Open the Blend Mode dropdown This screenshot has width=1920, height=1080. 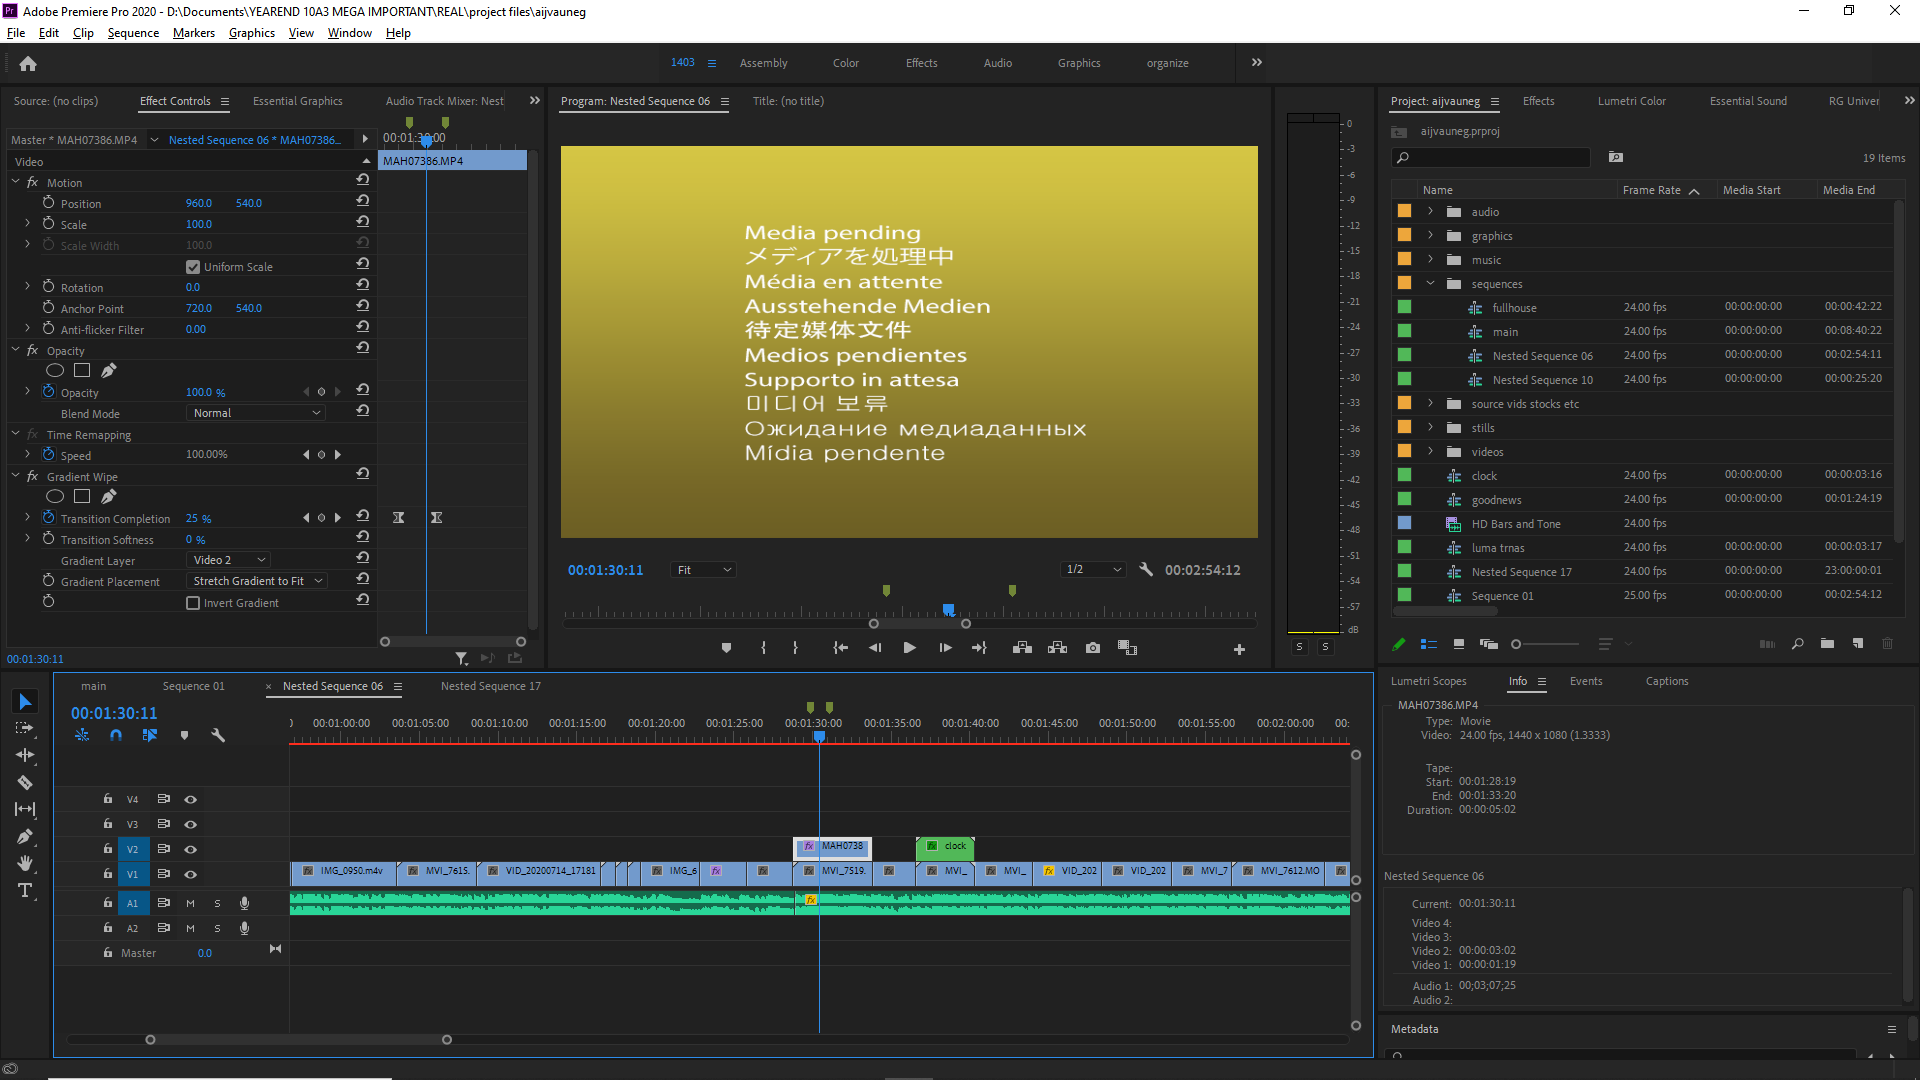pos(255,412)
